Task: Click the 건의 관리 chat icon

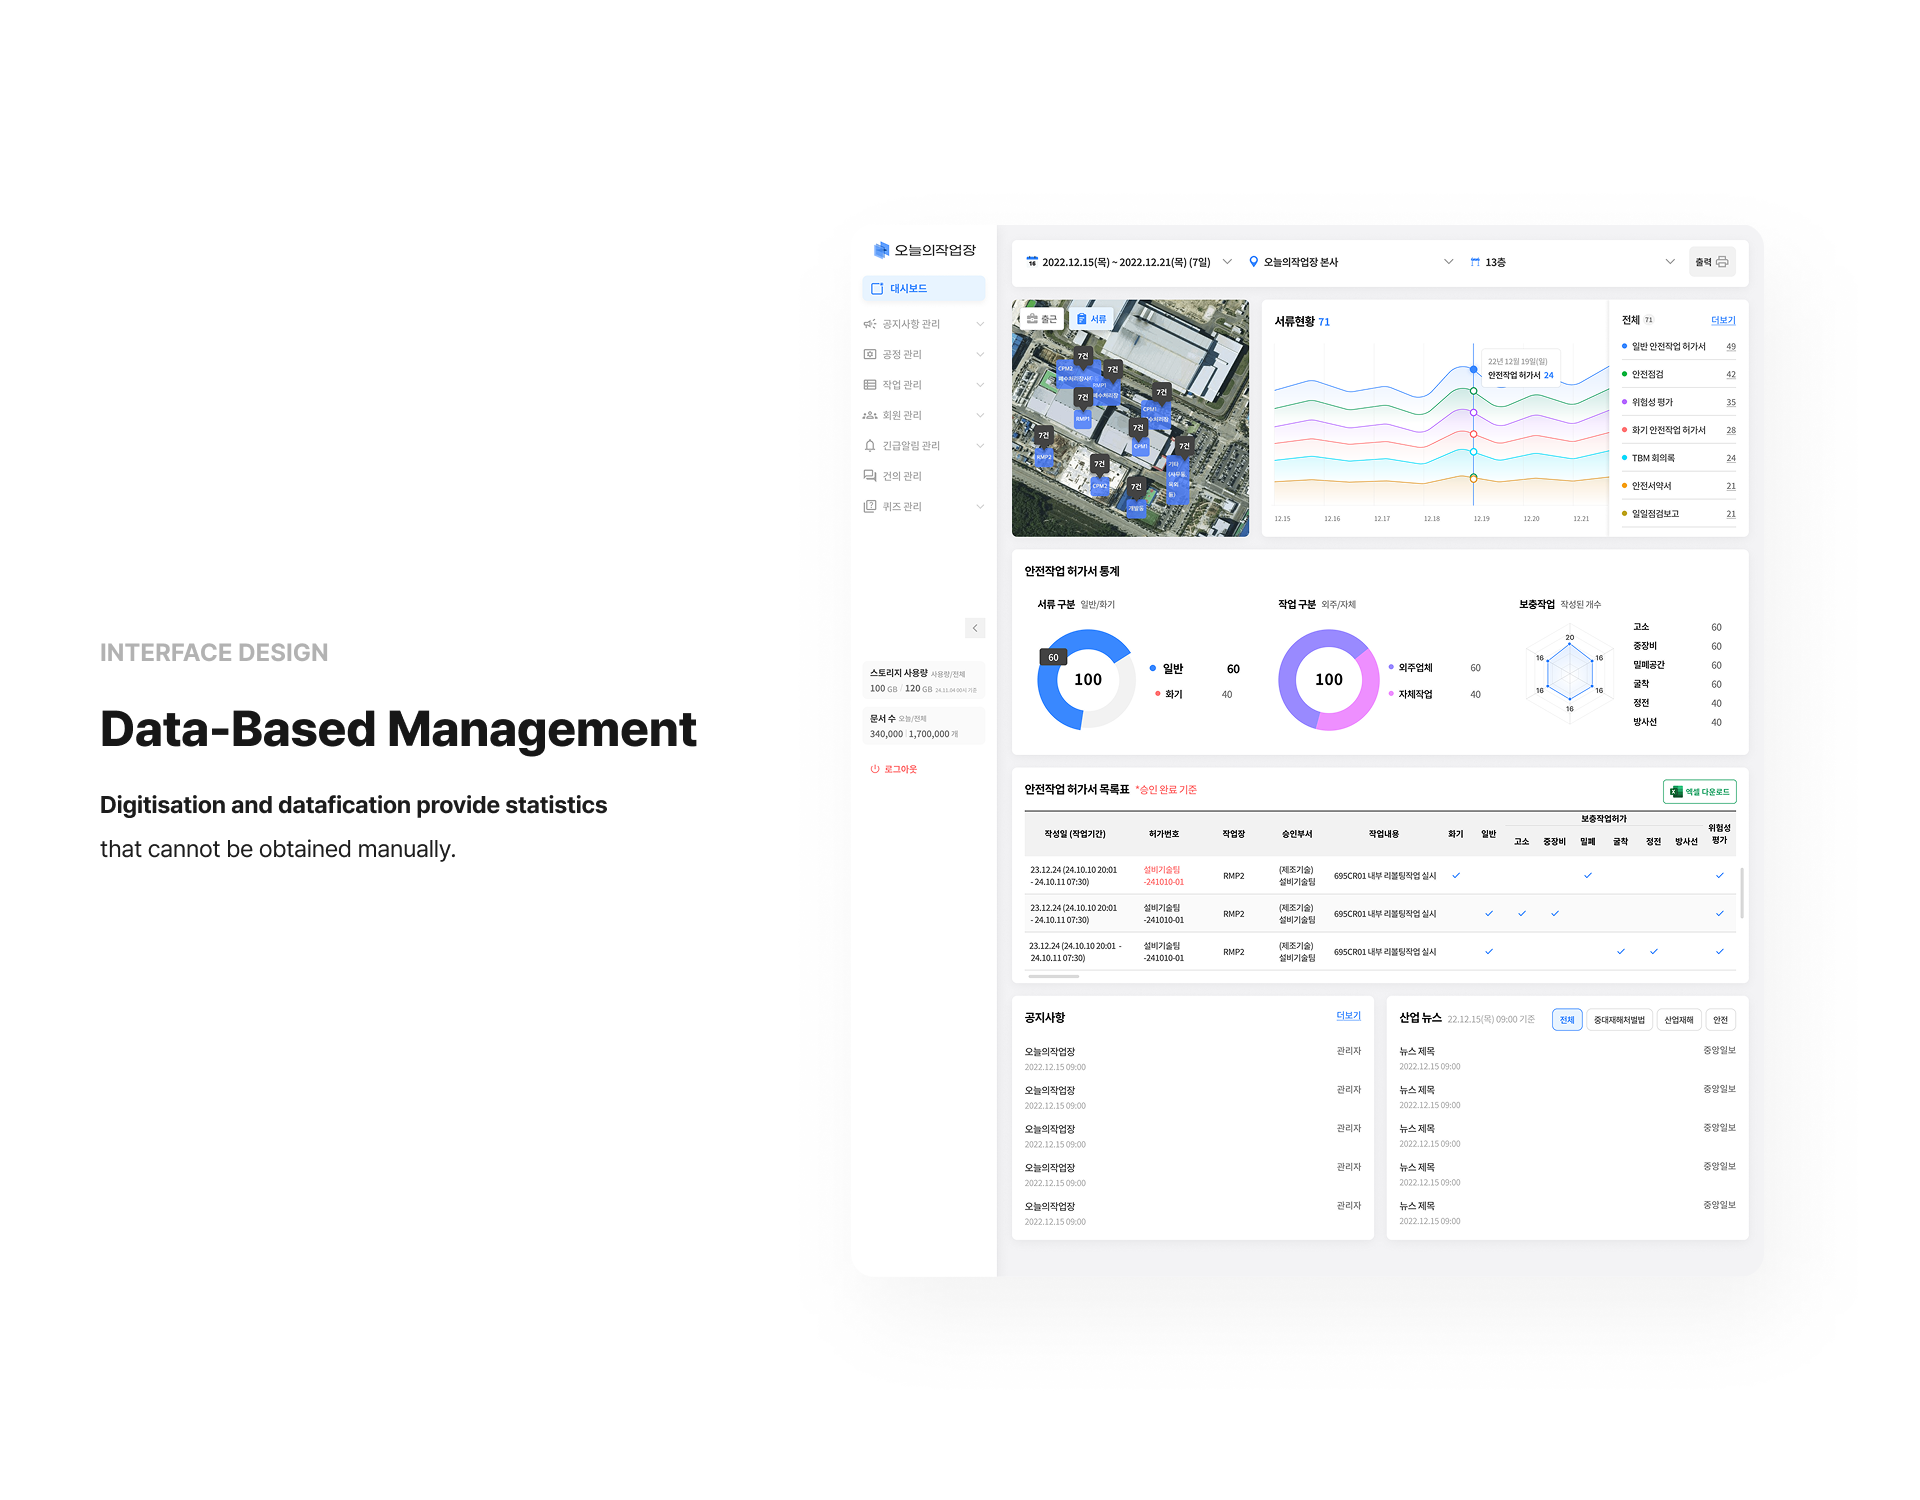Action: point(870,476)
